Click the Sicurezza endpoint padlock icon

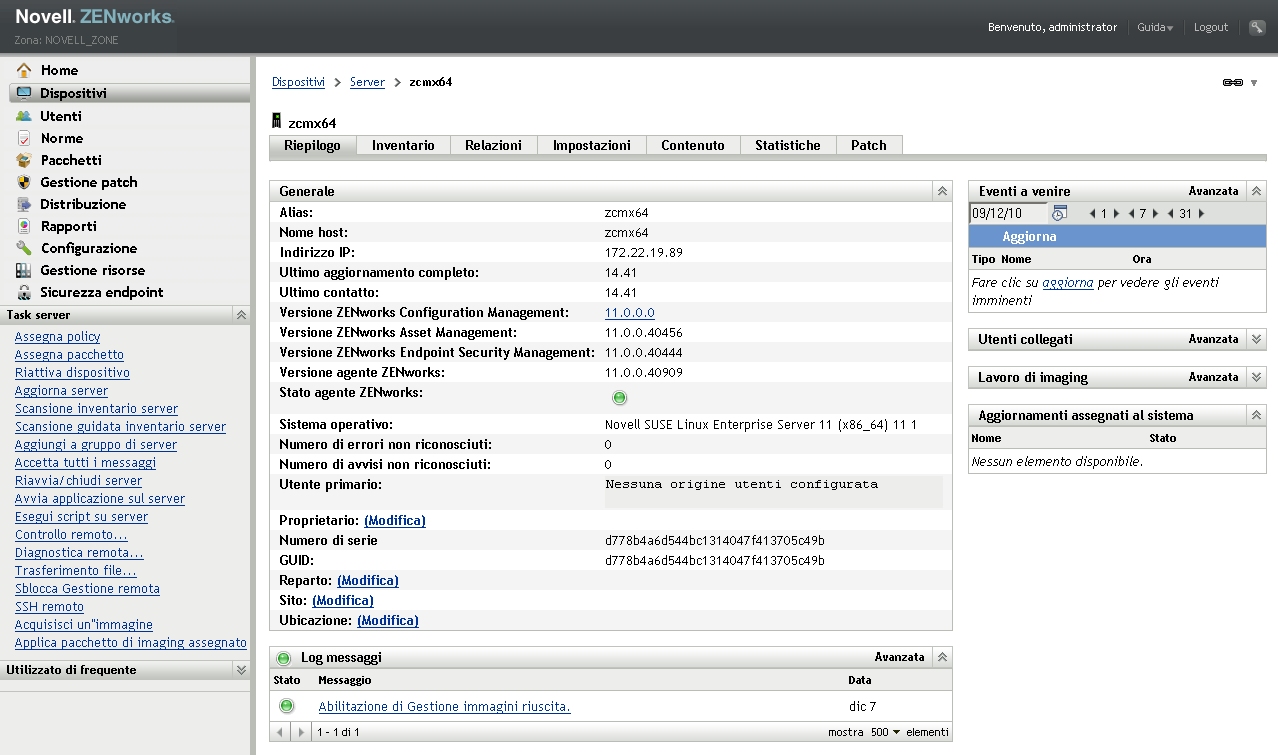click(24, 292)
